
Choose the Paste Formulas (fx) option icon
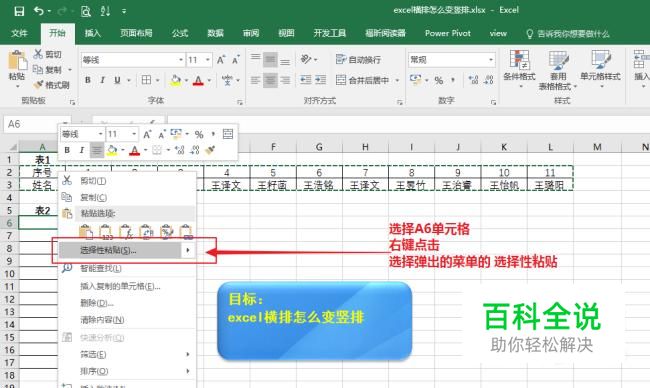[x=126, y=232]
